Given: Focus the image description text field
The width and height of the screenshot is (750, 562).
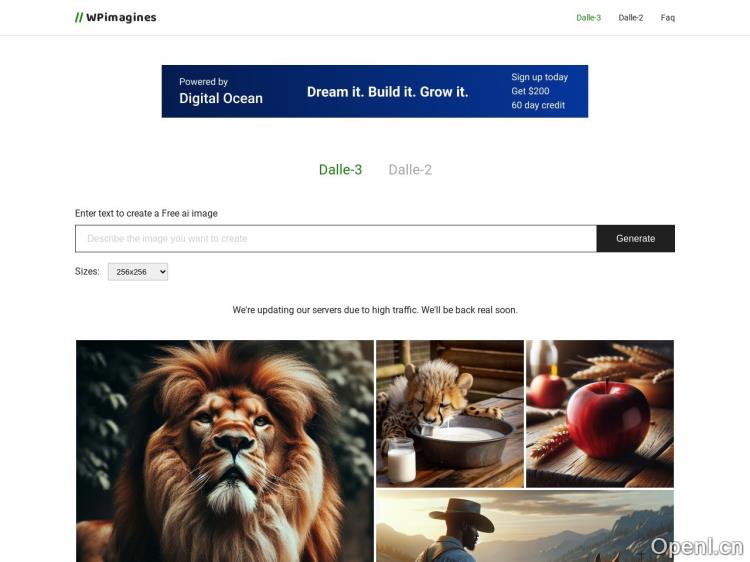Looking at the screenshot, I should (336, 239).
